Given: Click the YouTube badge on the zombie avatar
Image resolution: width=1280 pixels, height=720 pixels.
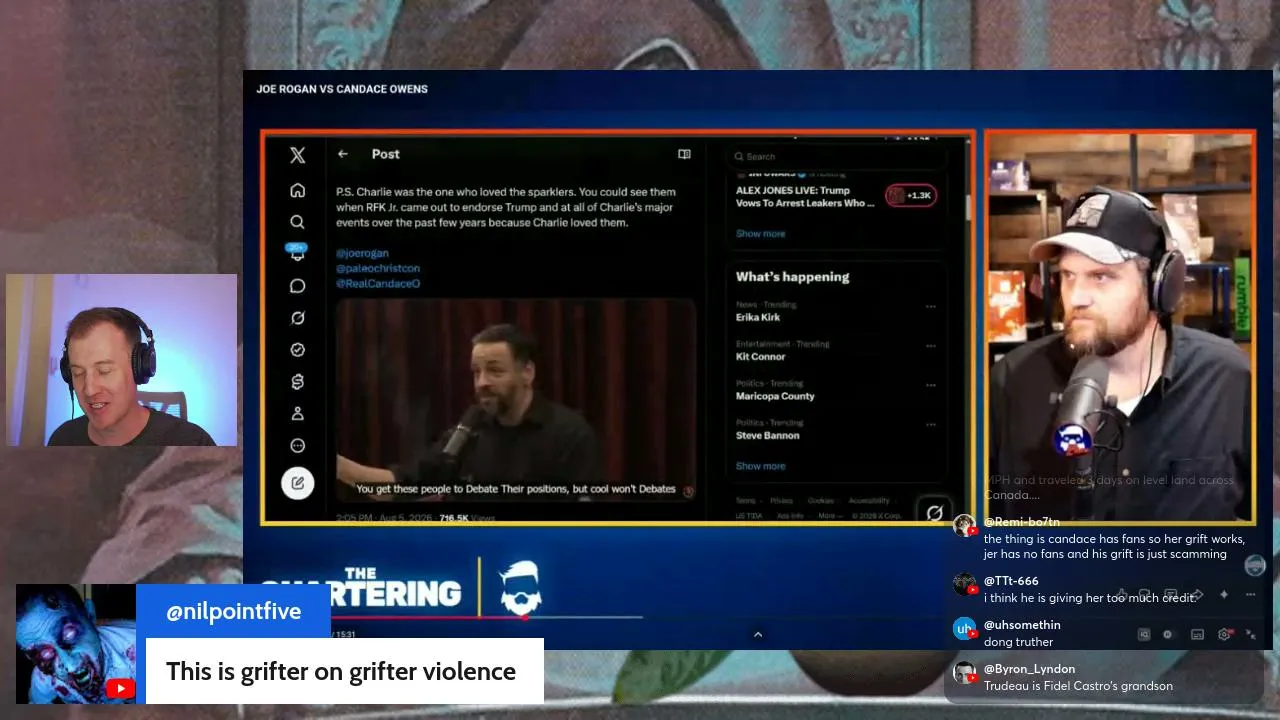Looking at the screenshot, I should [120, 688].
